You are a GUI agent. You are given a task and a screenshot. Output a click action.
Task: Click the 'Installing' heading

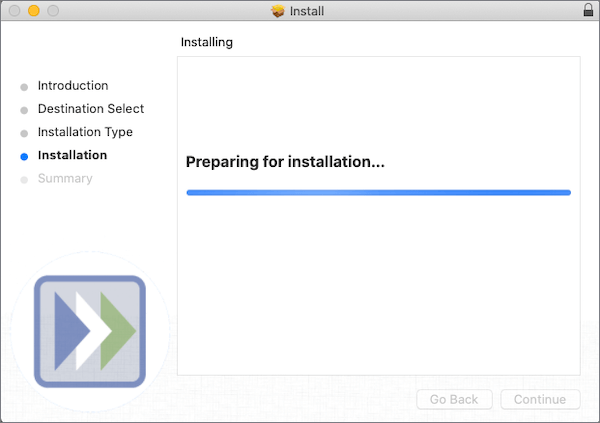(207, 42)
